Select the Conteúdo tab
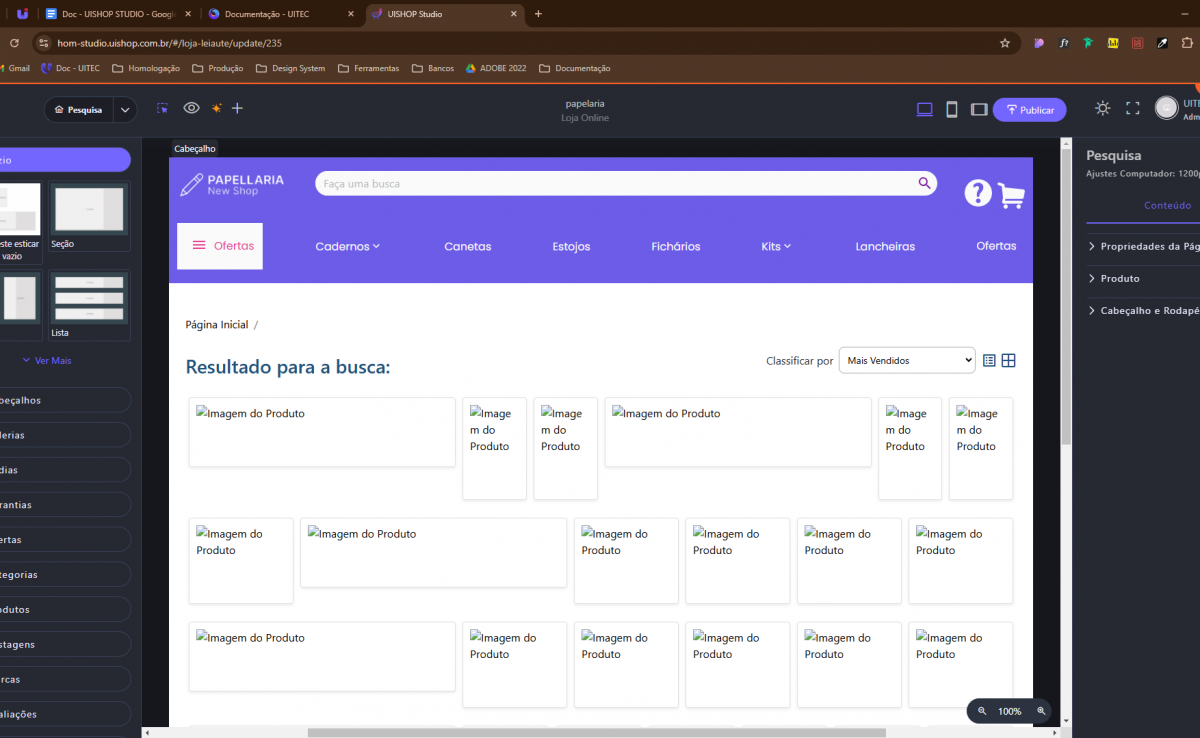This screenshot has width=1200, height=738. (1167, 205)
